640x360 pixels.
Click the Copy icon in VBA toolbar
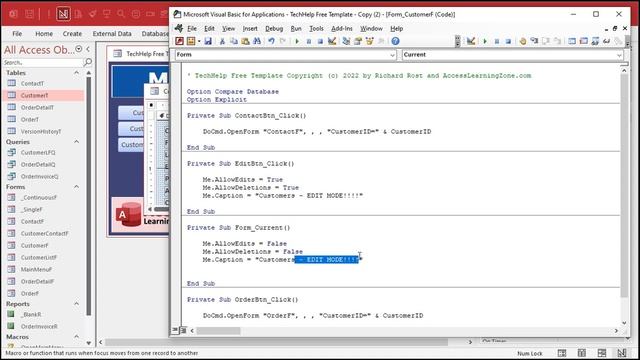click(234, 41)
